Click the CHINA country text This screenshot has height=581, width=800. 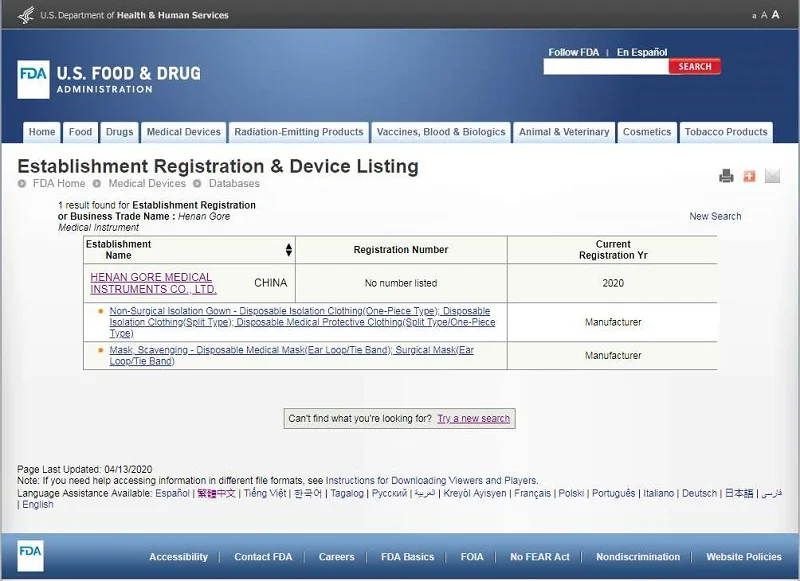point(270,283)
